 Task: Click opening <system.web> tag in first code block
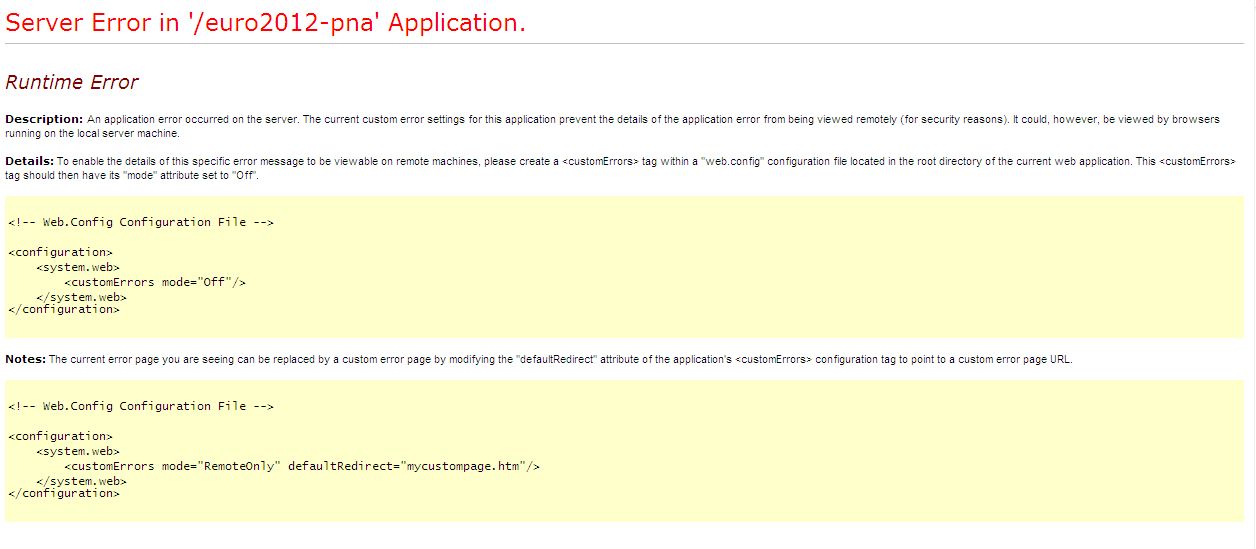[78, 267]
